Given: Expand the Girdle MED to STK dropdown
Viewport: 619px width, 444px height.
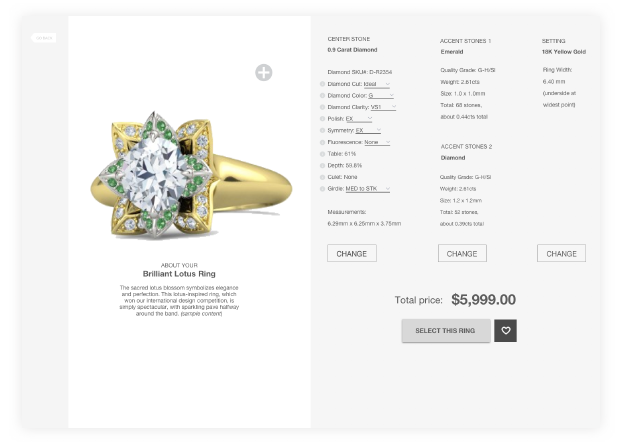Looking at the screenshot, I should [368, 189].
